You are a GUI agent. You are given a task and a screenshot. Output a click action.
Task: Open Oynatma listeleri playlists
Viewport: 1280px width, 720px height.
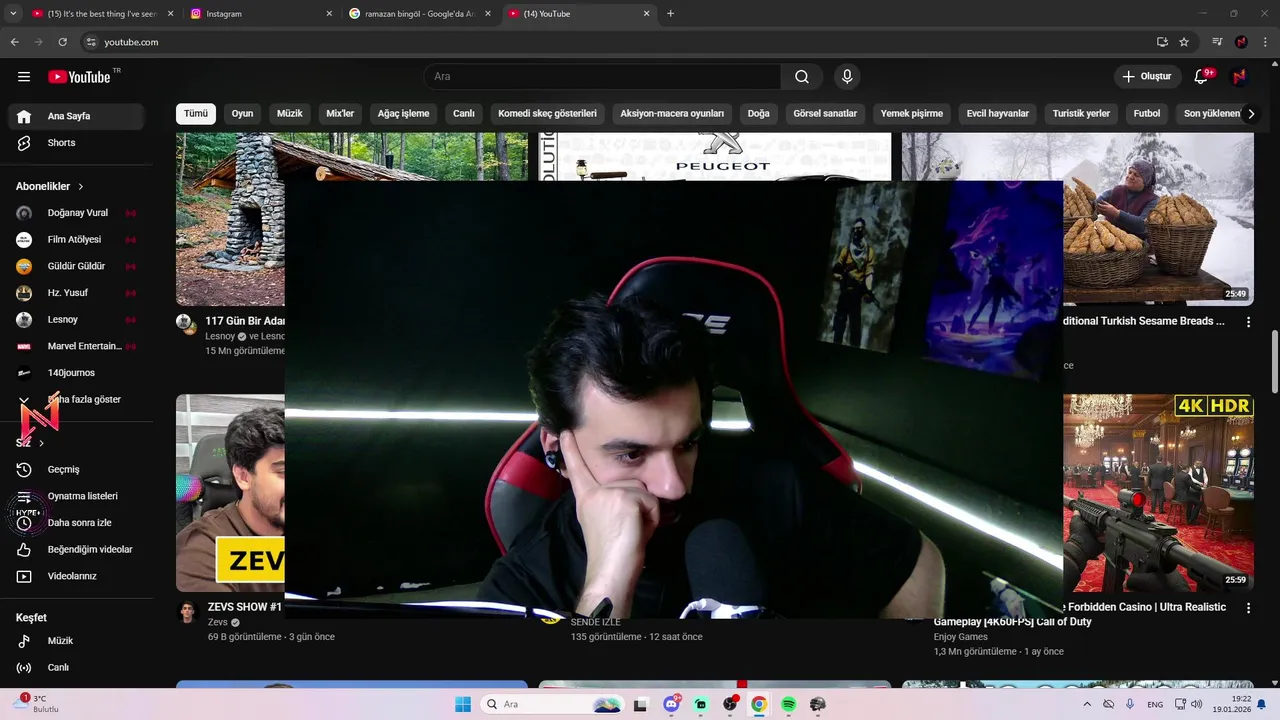(x=76, y=496)
